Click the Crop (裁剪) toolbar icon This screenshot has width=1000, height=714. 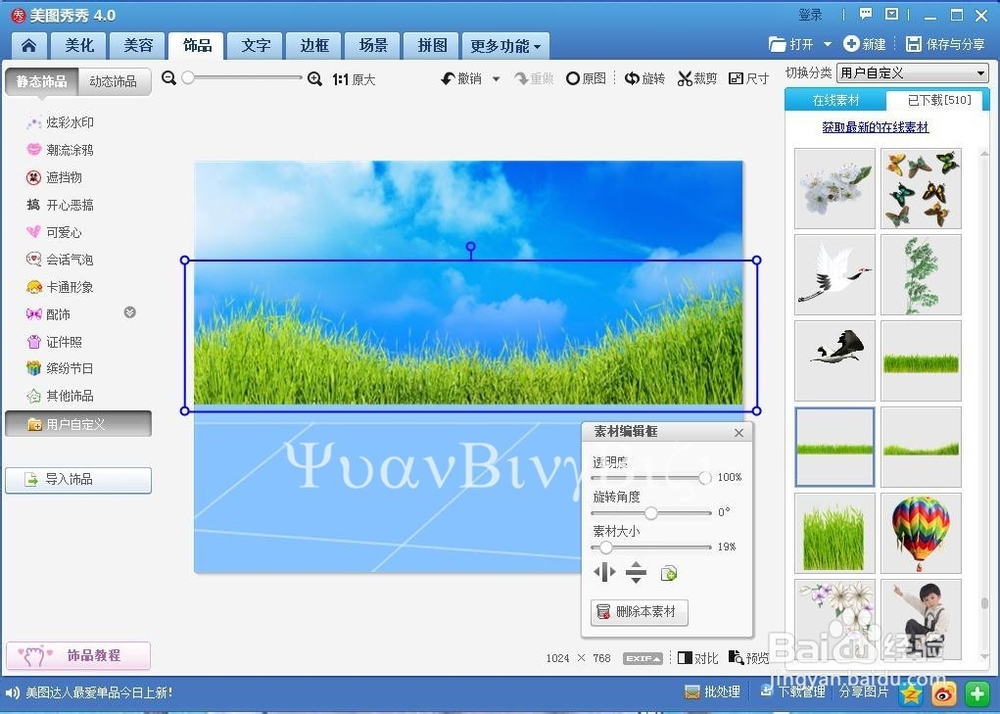tap(697, 78)
